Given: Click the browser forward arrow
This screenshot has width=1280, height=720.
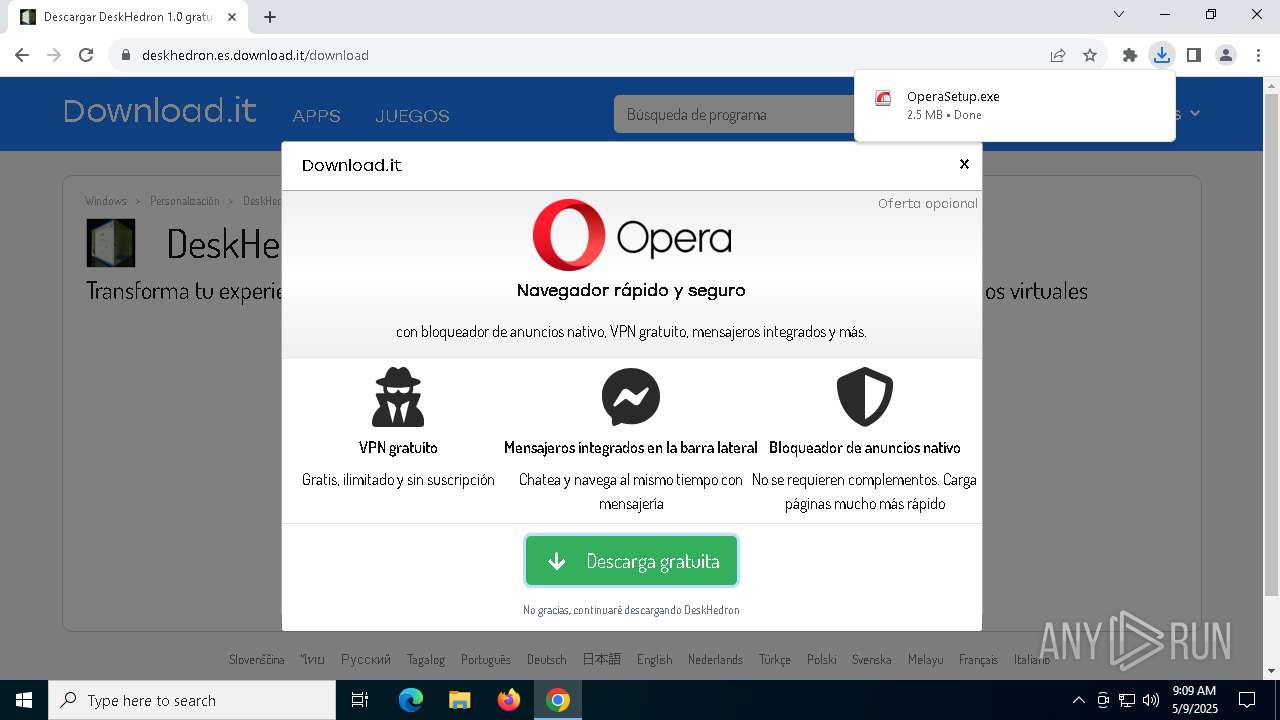Looking at the screenshot, I should point(54,55).
